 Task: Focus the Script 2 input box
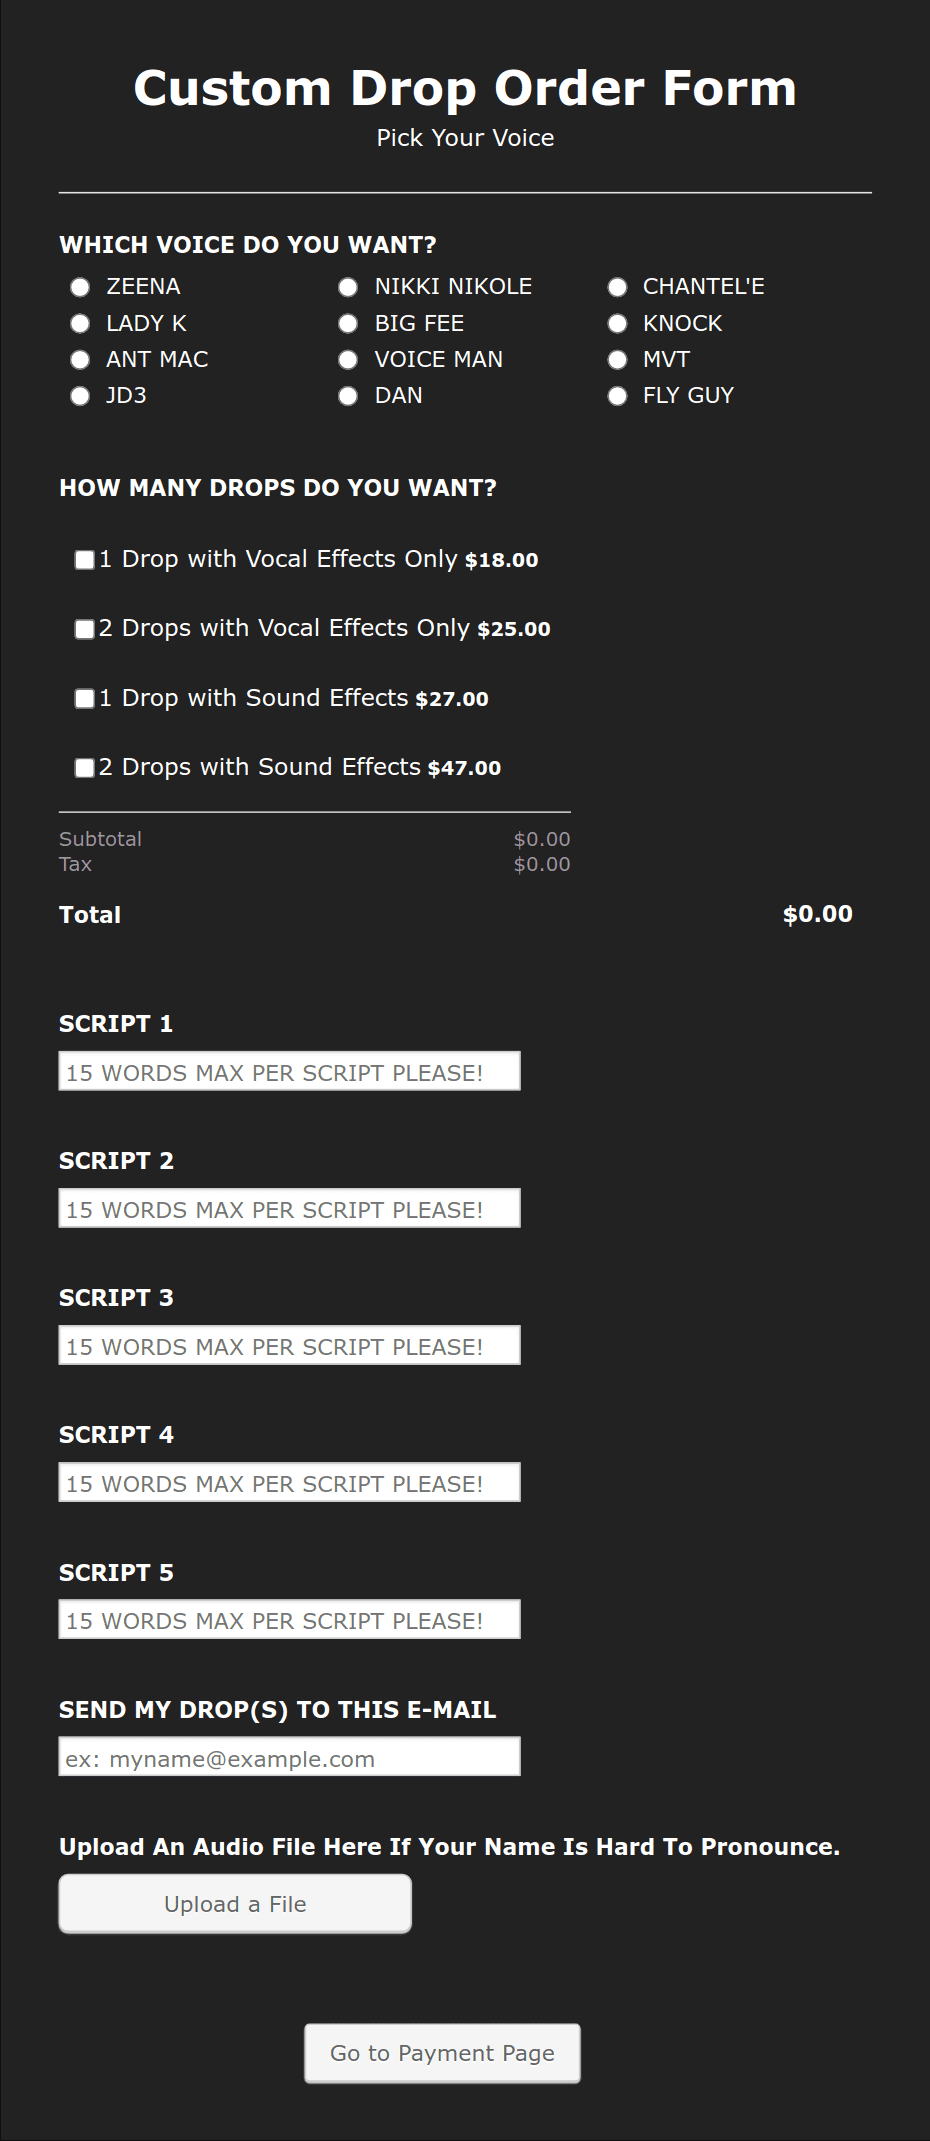(x=289, y=1209)
